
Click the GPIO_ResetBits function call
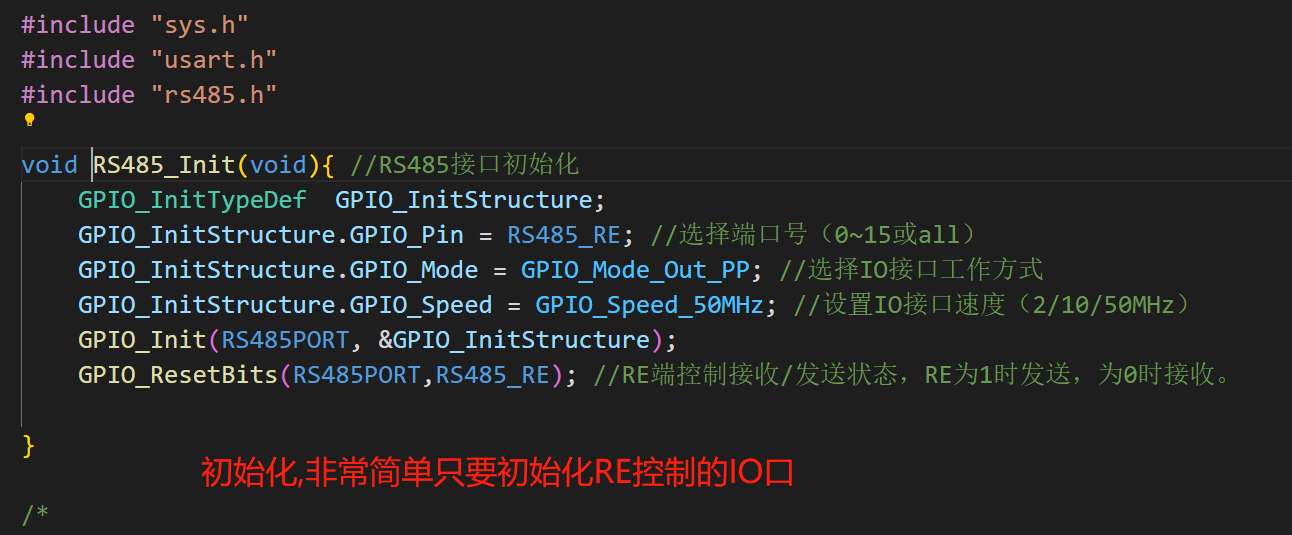click(178, 375)
